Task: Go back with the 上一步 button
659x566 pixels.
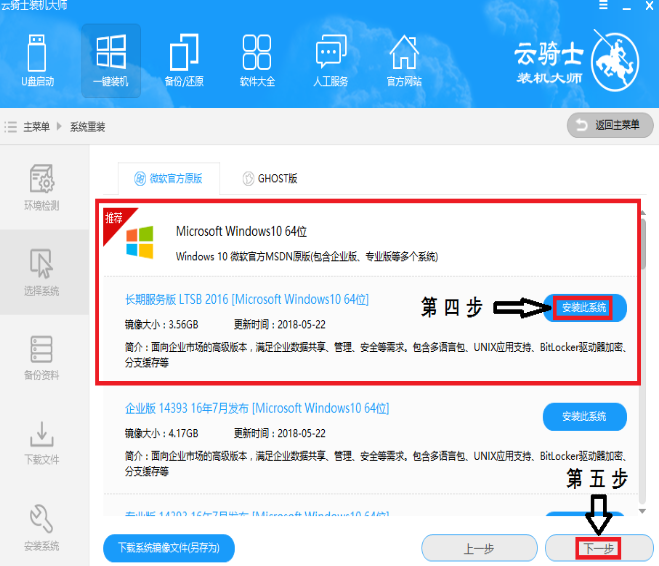Action: (x=479, y=548)
